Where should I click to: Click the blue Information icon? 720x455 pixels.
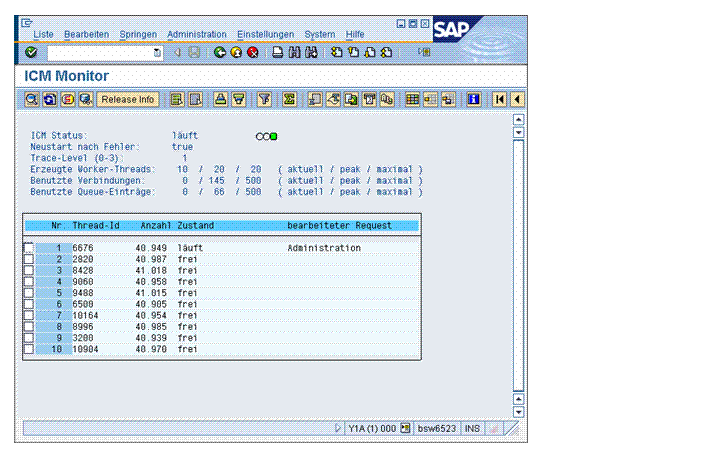[x=473, y=99]
